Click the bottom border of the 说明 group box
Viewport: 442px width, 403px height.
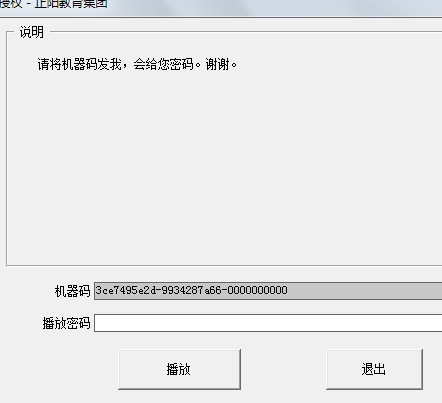pos(223,265)
